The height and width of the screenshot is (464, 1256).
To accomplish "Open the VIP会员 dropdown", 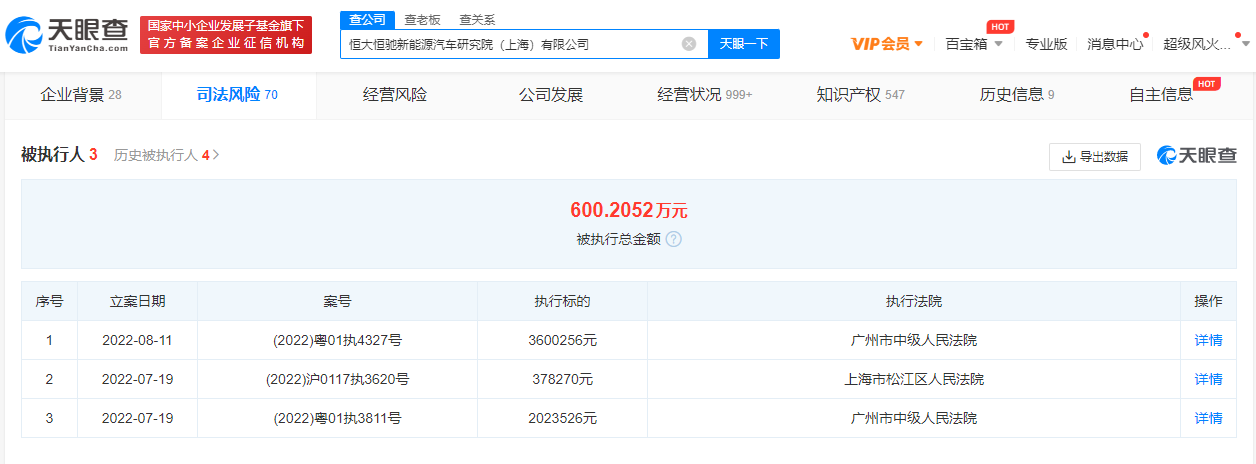I will [x=887, y=44].
